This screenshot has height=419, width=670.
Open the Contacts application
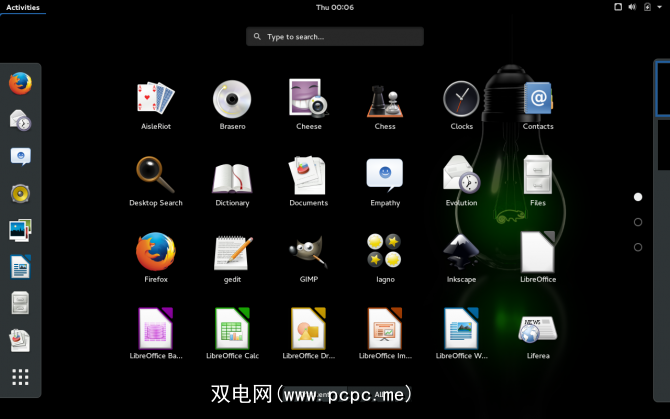(x=538, y=105)
